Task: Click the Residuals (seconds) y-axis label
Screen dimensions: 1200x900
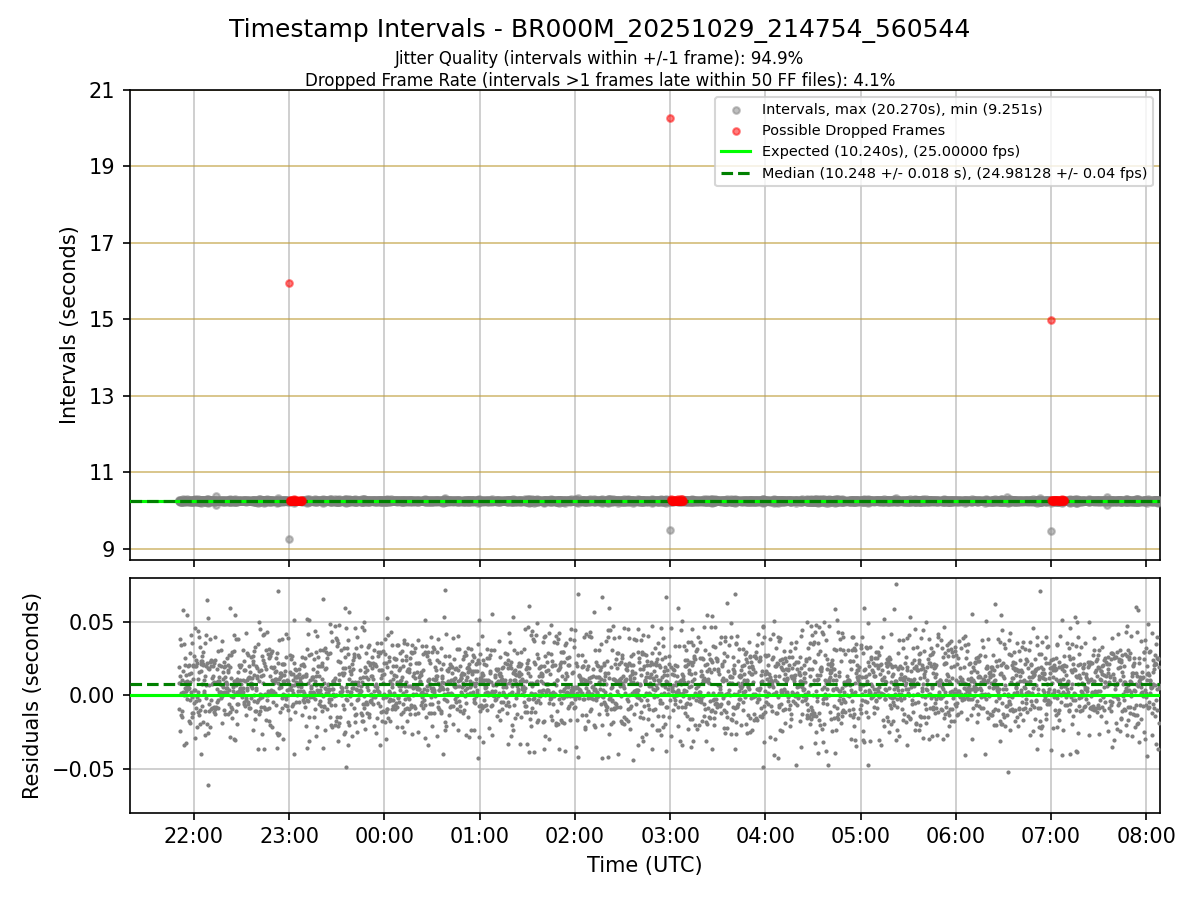Action: (x=32, y=696)
